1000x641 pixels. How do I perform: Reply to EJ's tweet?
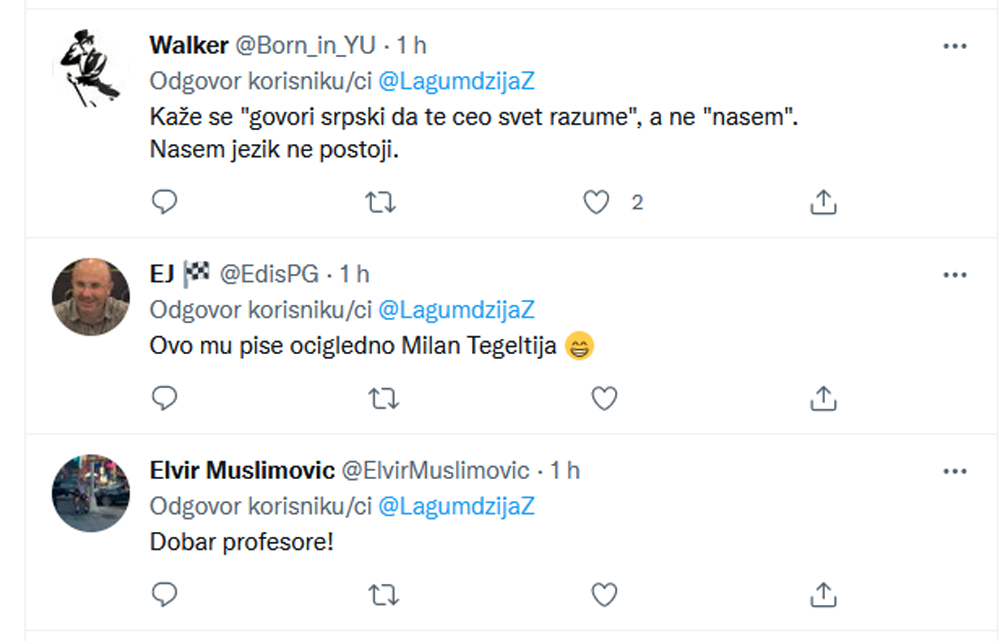(164, 400)
